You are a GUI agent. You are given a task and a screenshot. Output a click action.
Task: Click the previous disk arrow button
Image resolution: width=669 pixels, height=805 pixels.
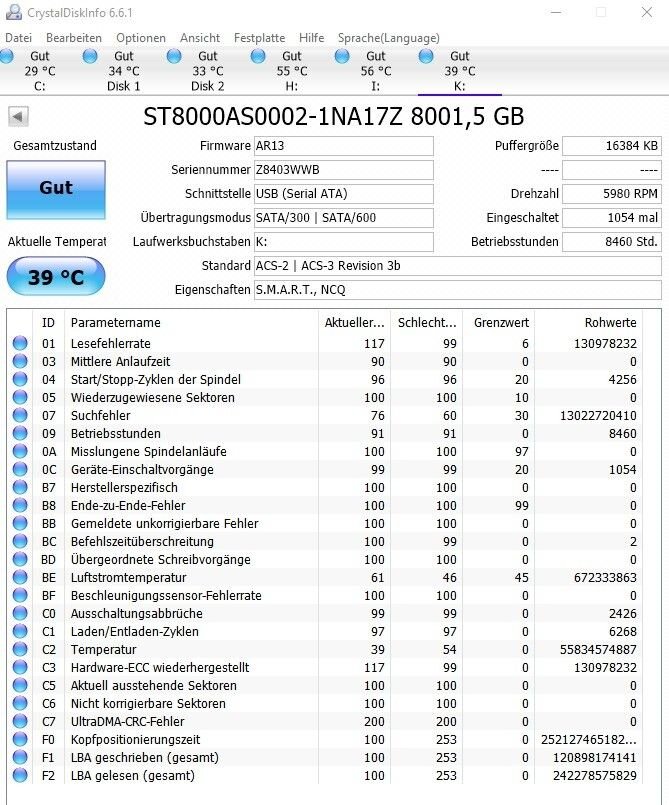(x=18, y=117)
